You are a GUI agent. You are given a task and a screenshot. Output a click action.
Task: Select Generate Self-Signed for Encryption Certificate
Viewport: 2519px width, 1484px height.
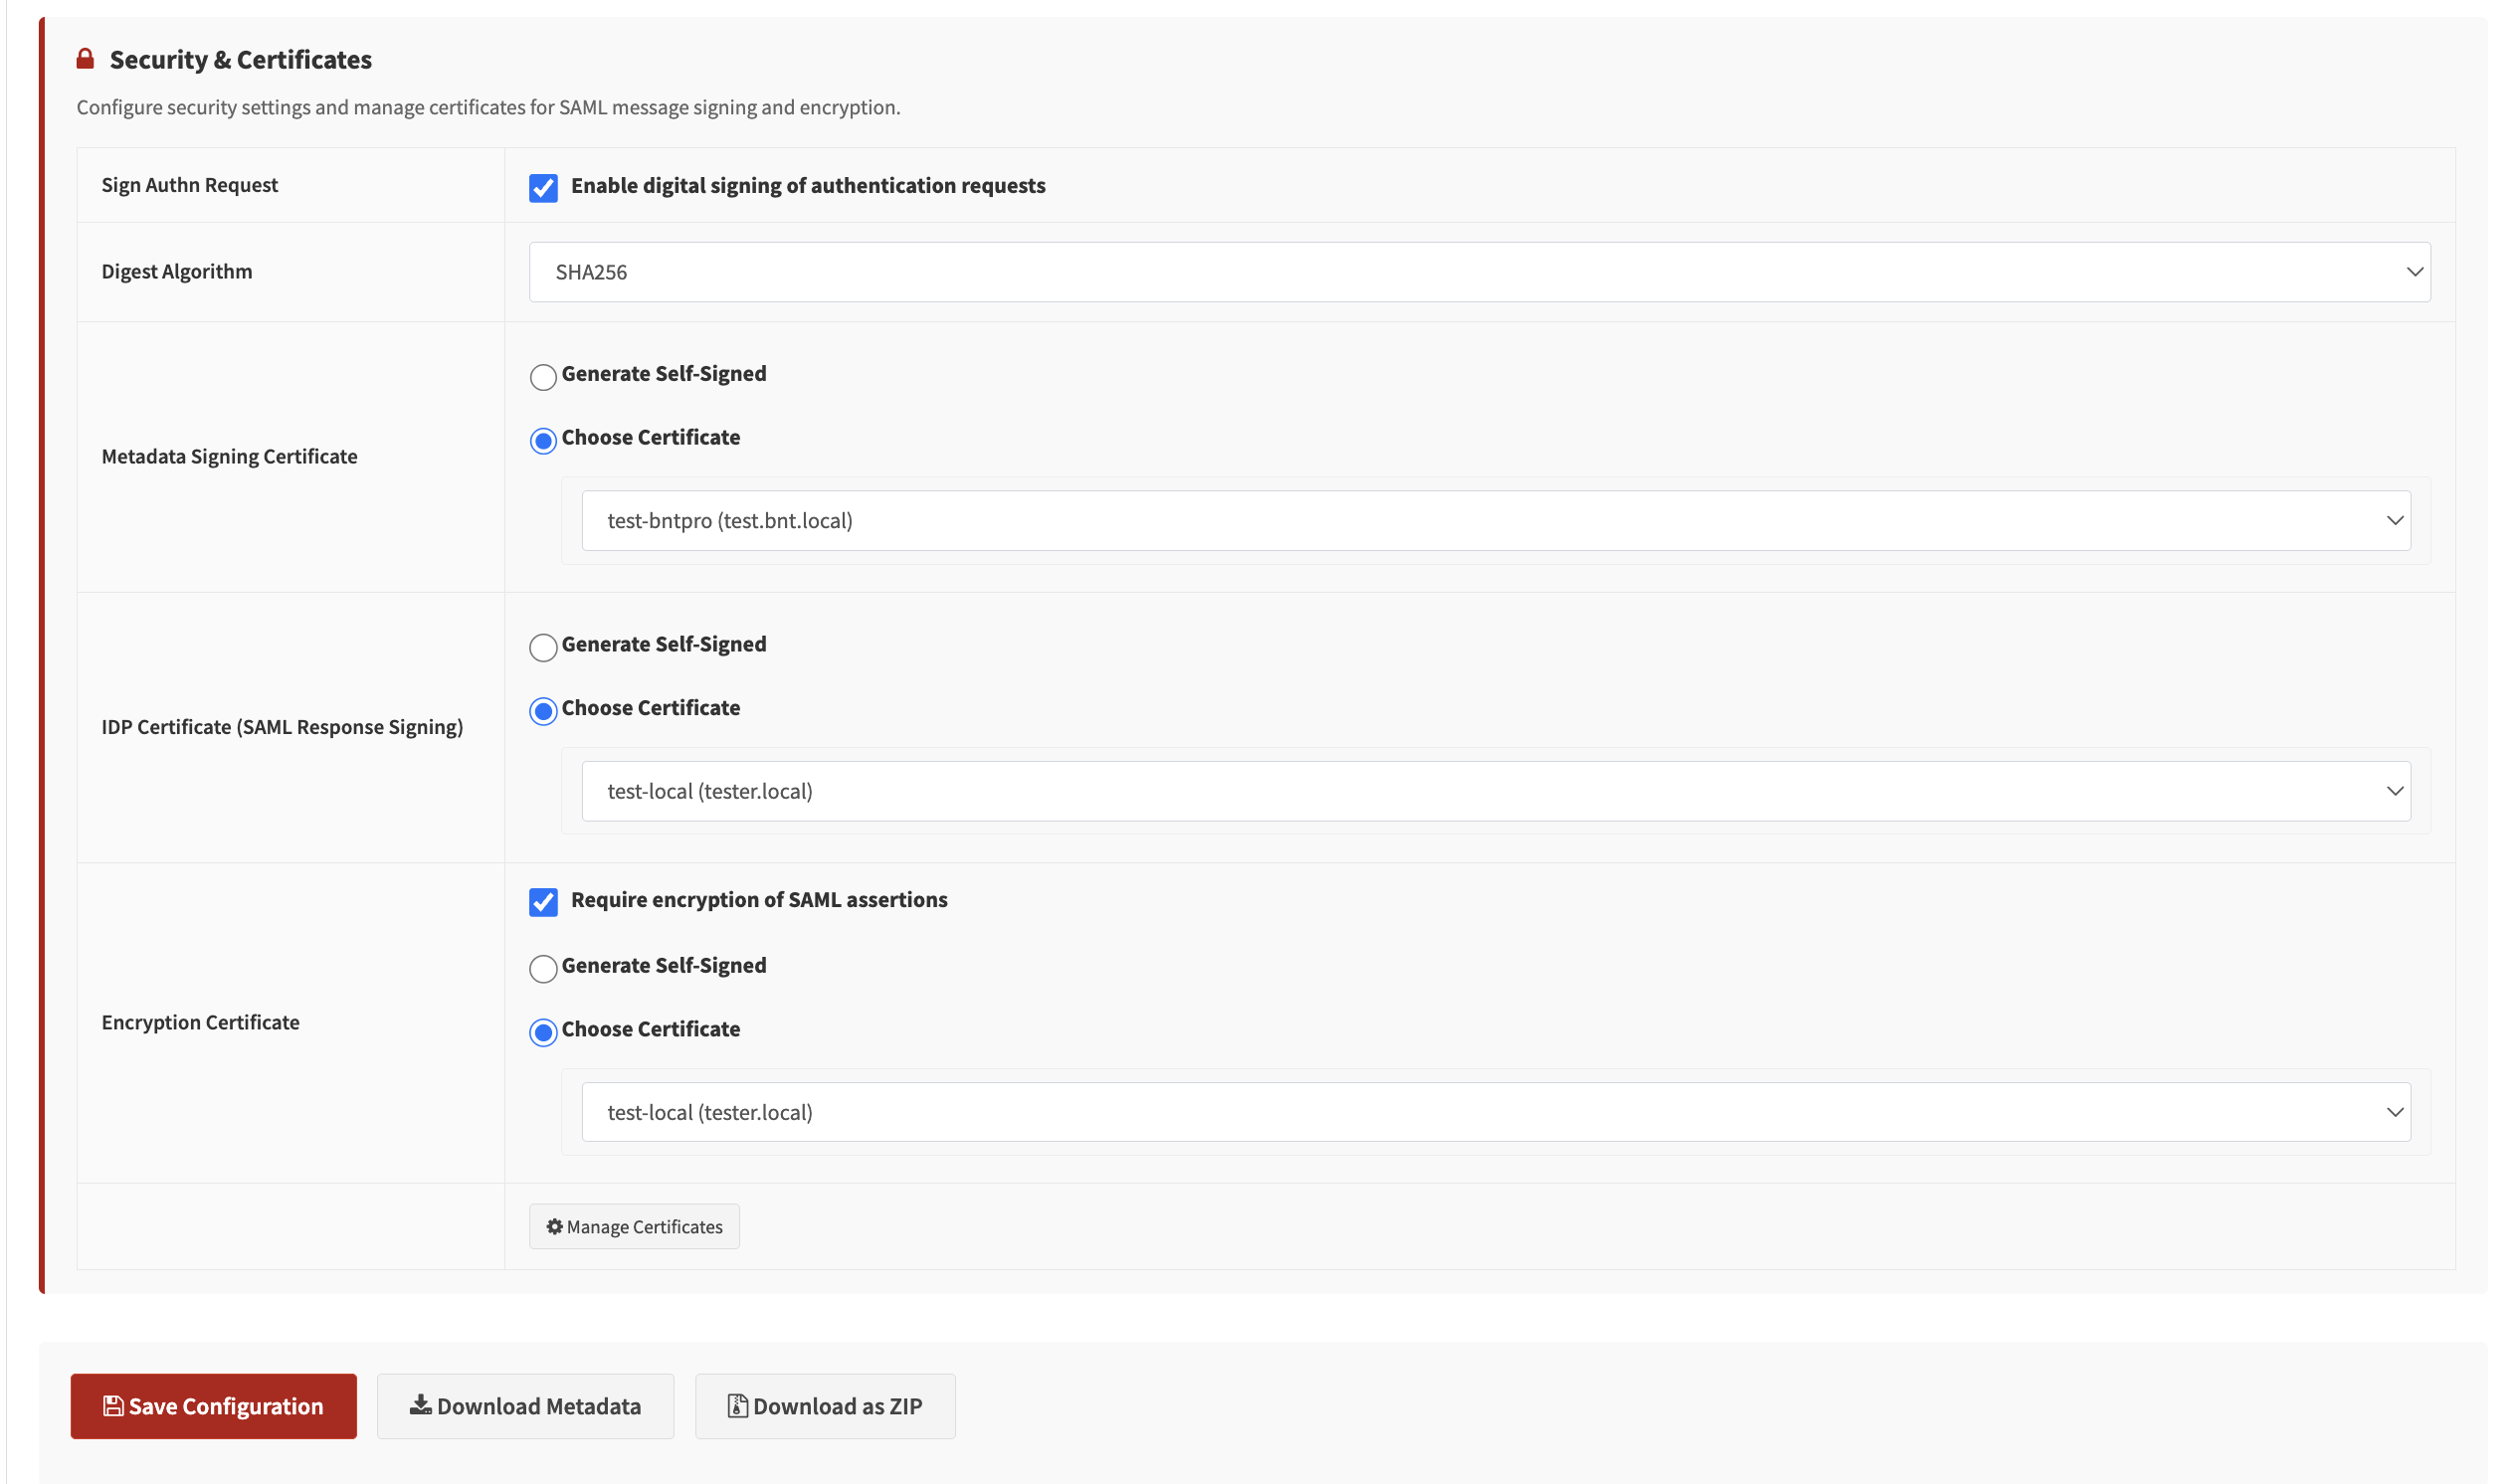point(543,969)
